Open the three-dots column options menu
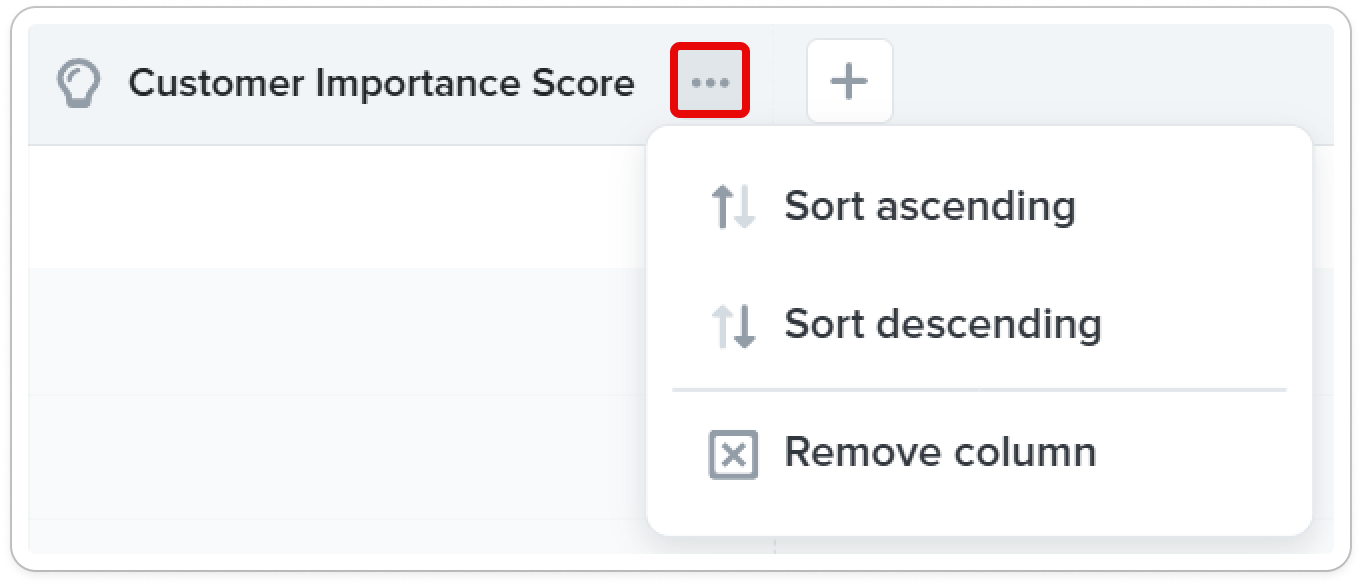1362x586 pixels. pos(710,82)
